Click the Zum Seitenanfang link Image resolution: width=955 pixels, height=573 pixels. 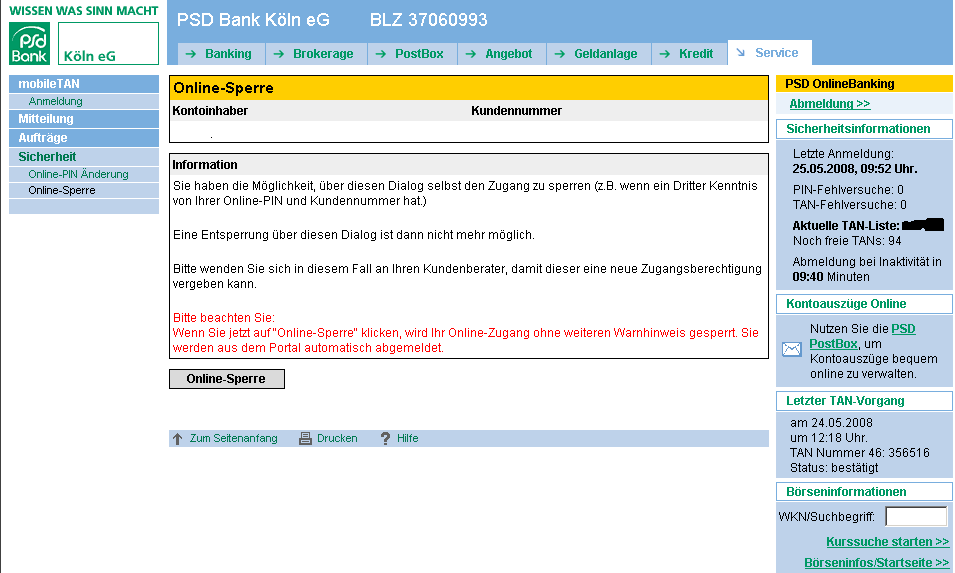pos(233,438)
